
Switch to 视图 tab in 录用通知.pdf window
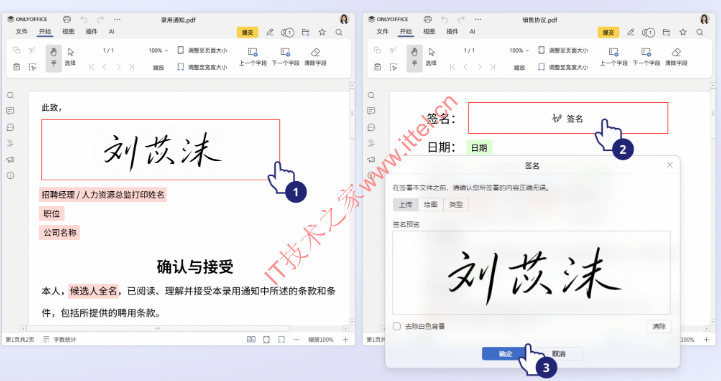click(x=68, y=31)
